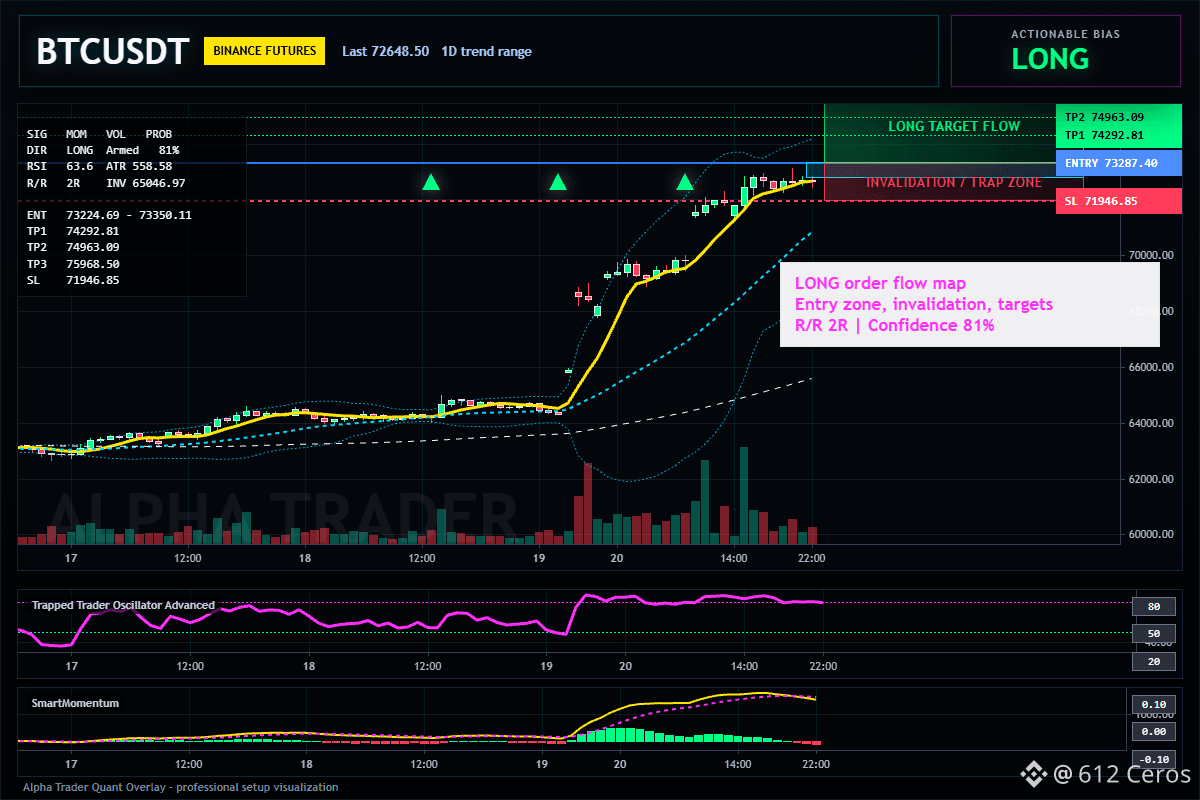Image resolution: width=1200 pixels, height=800 pixels.
Task: Click the SIG MOM VOL PROB header row
Action: [x=99, y=133]
